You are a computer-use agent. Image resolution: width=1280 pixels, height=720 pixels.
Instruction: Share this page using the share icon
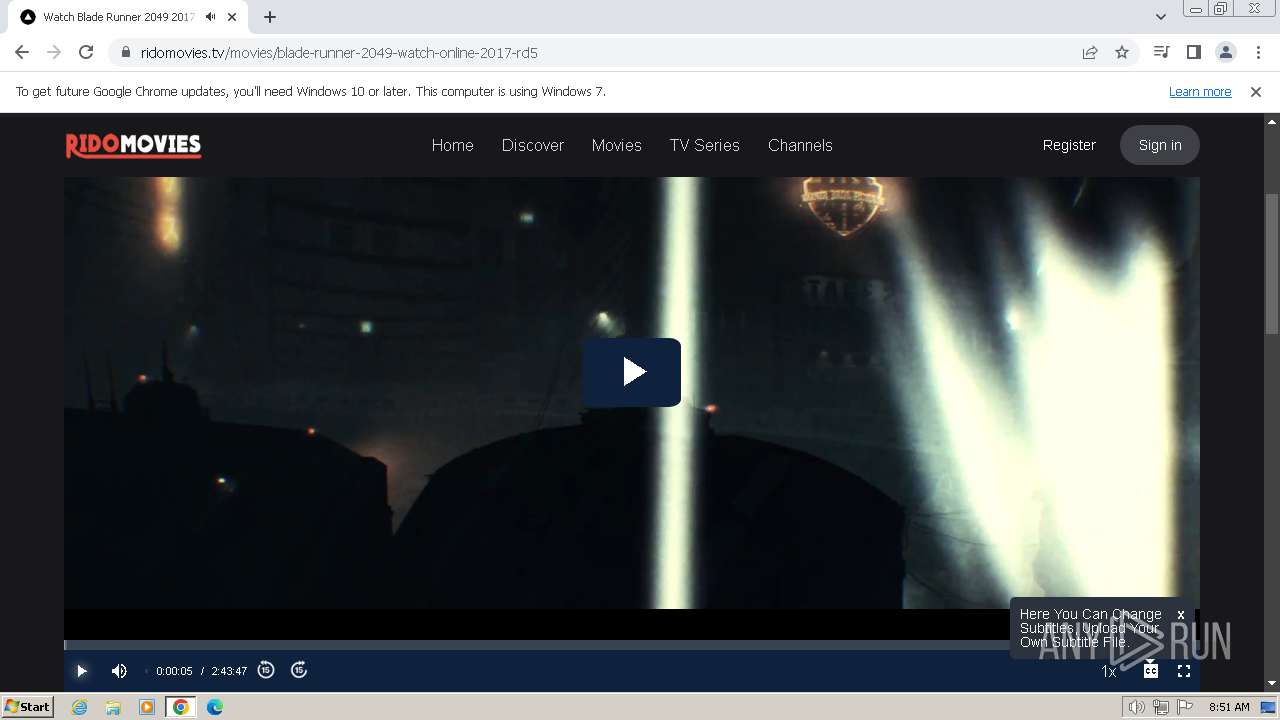tap(1090, 52)
